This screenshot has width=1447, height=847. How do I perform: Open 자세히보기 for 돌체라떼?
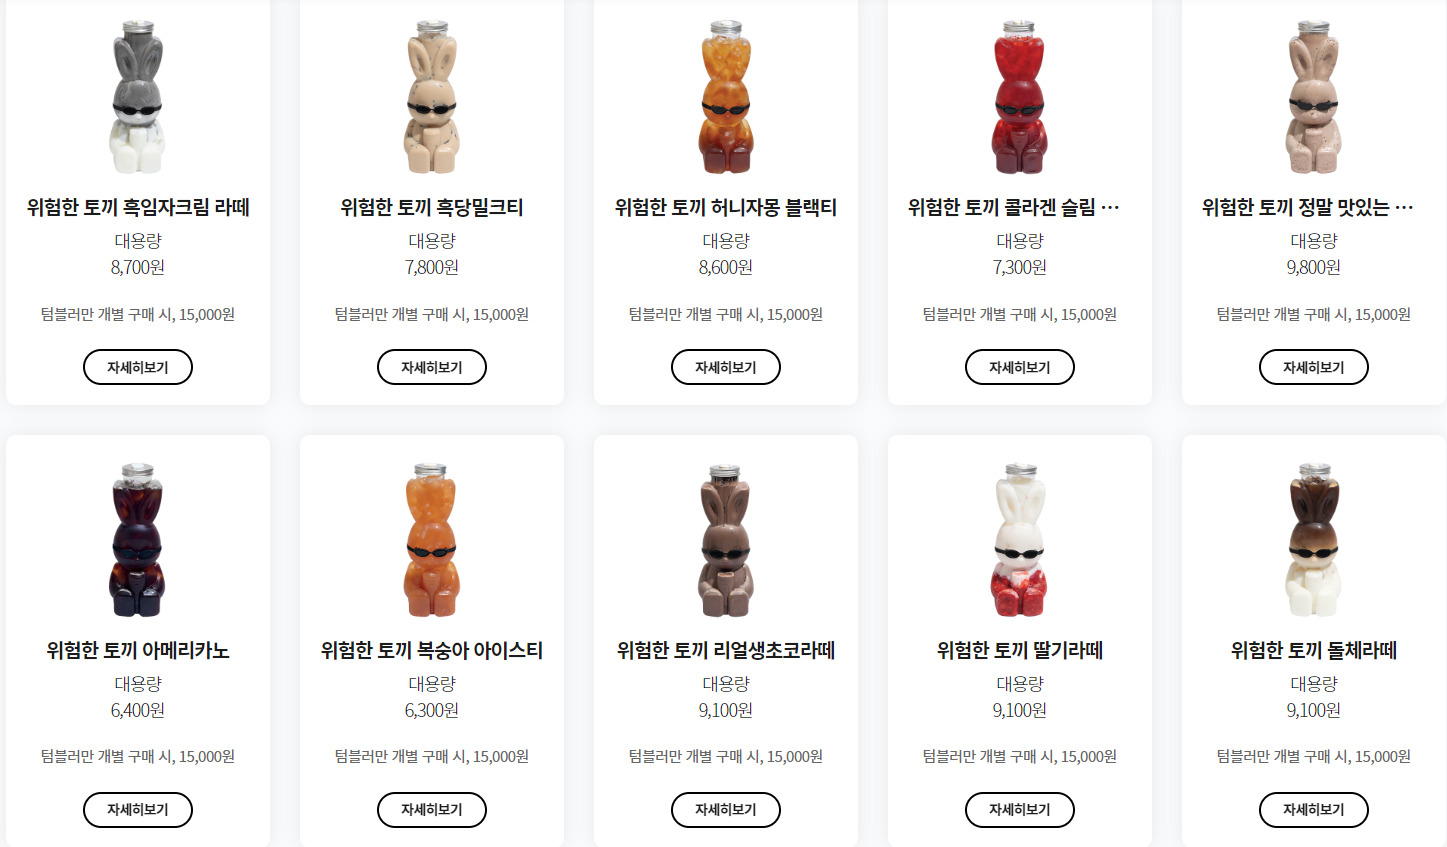pyautogui.click(x=1313, y=810)
